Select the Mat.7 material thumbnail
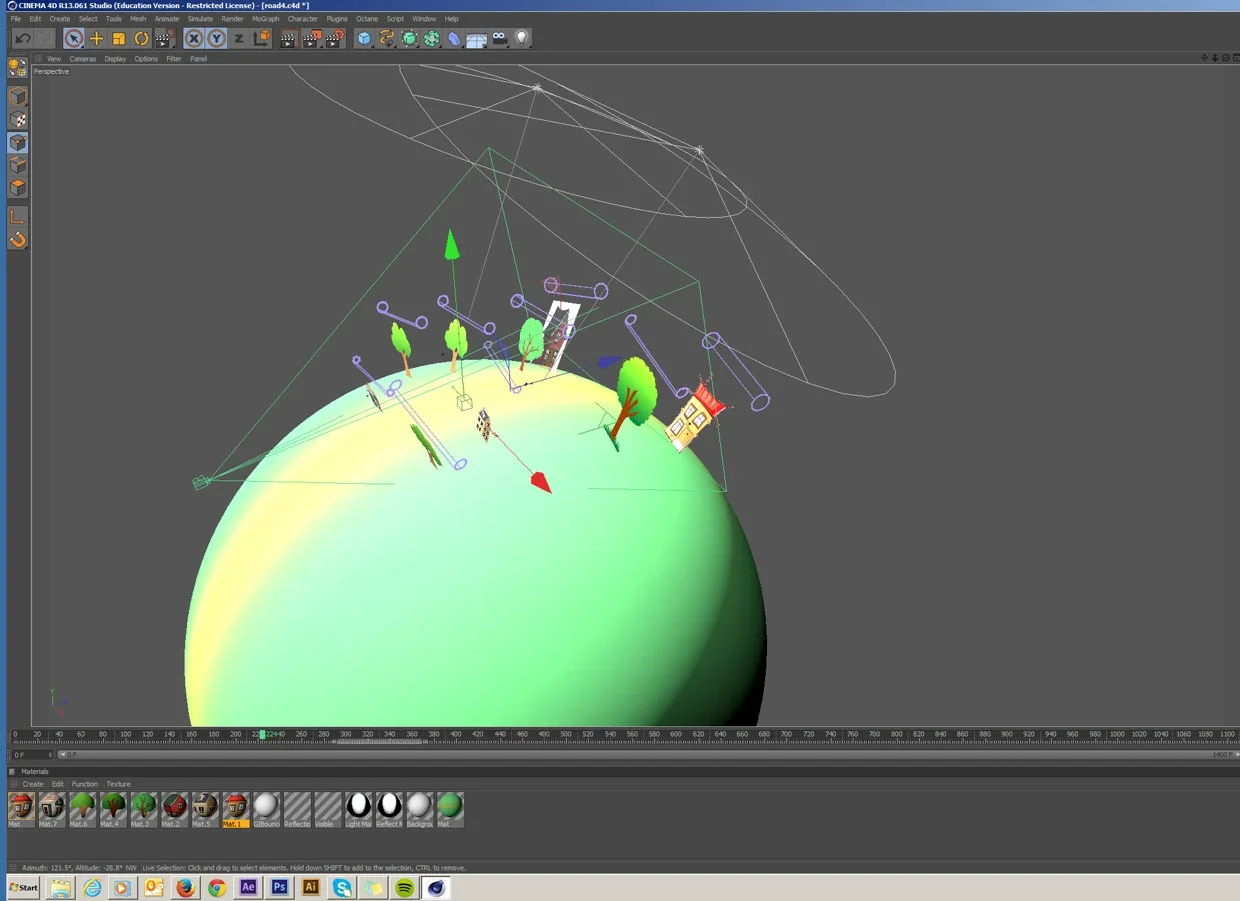 tap(52, 809)
